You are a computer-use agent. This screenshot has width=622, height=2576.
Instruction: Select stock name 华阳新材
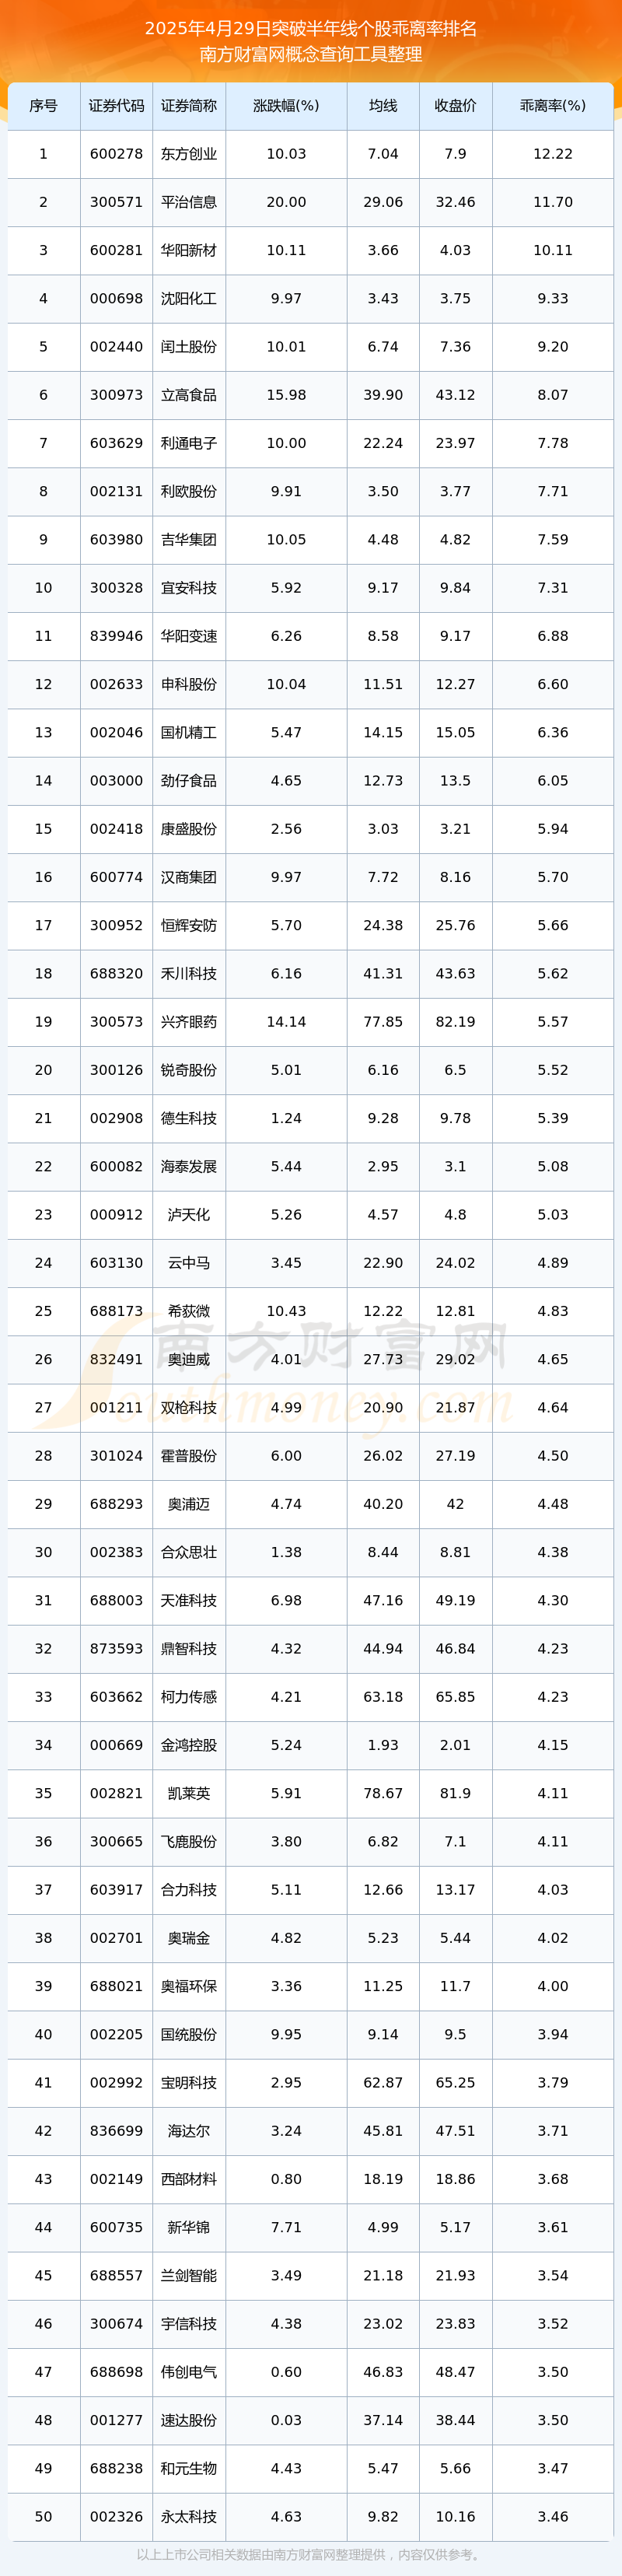point(189,250)
